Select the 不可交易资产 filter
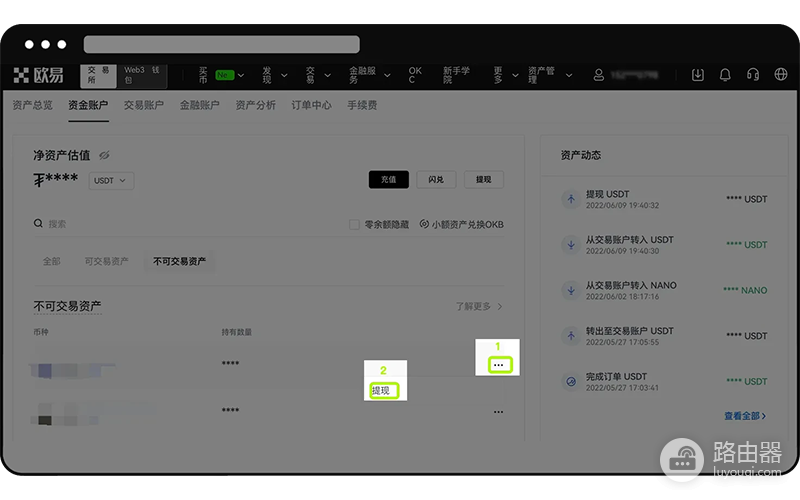The image size is (800, 500). pyautogui.click(x=180, y=261)
